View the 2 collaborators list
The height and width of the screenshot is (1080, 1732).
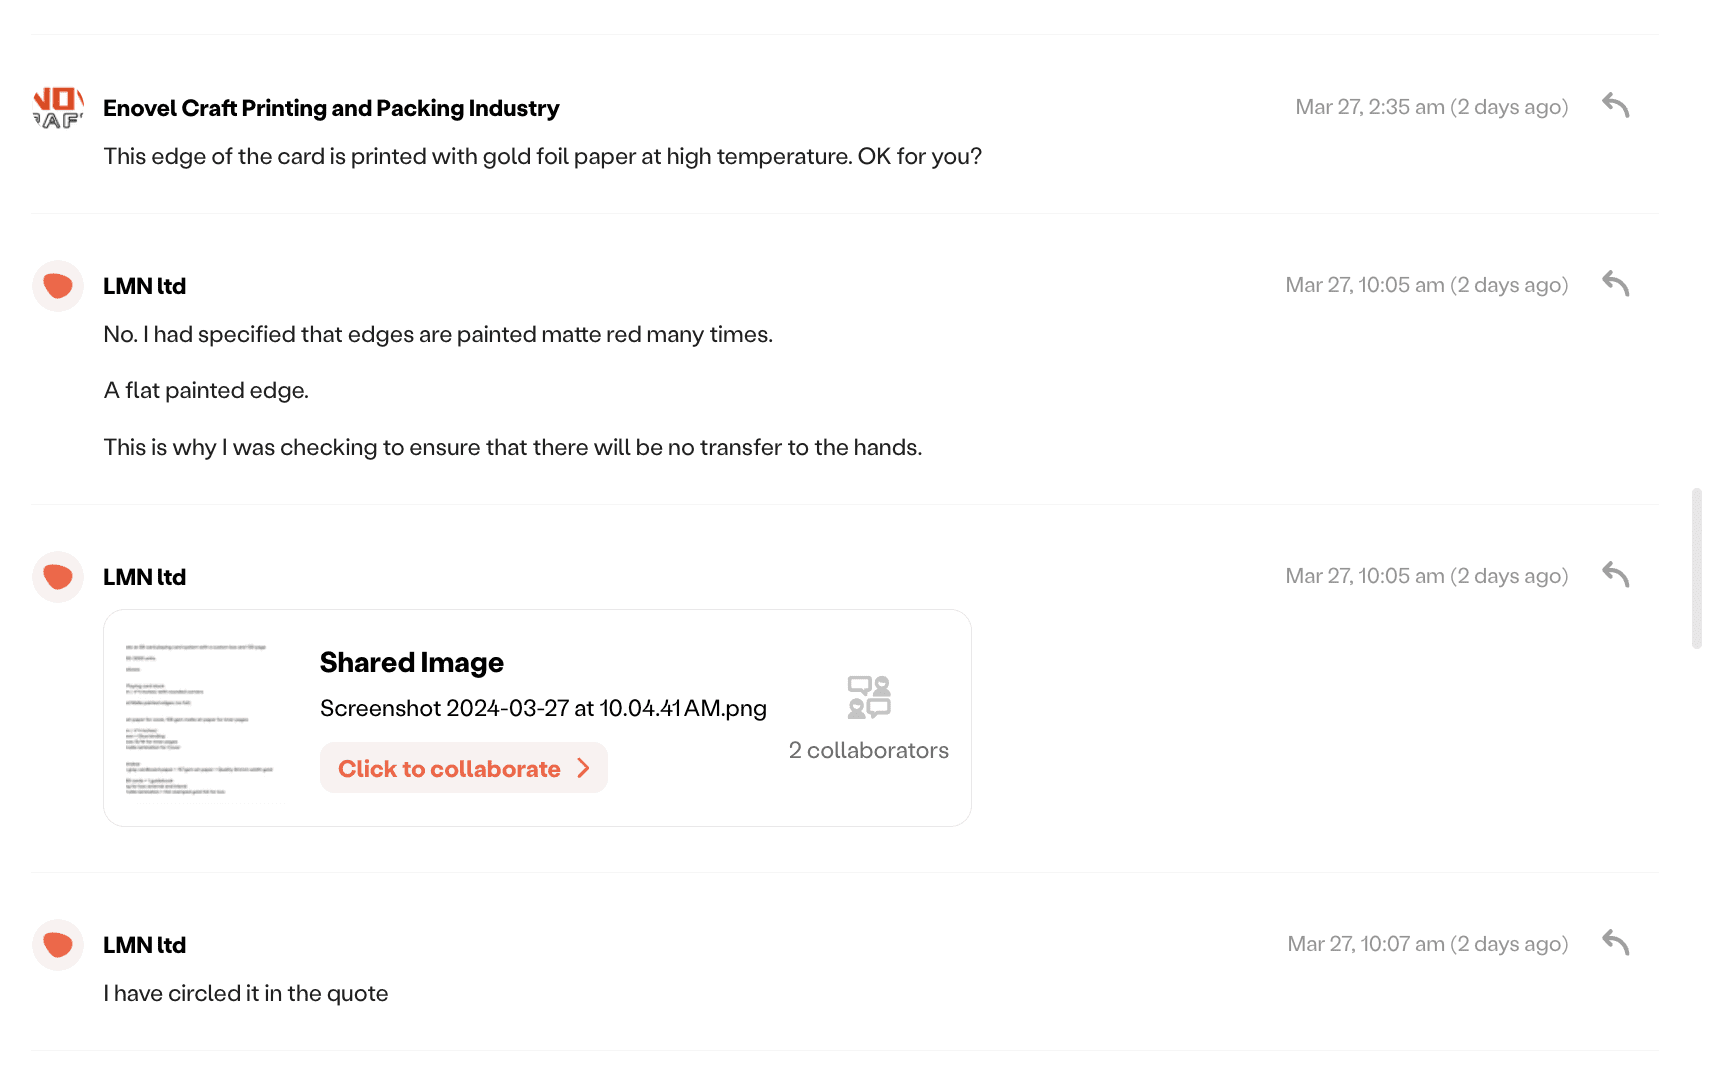pyautogui.click(x=869, y=750)
